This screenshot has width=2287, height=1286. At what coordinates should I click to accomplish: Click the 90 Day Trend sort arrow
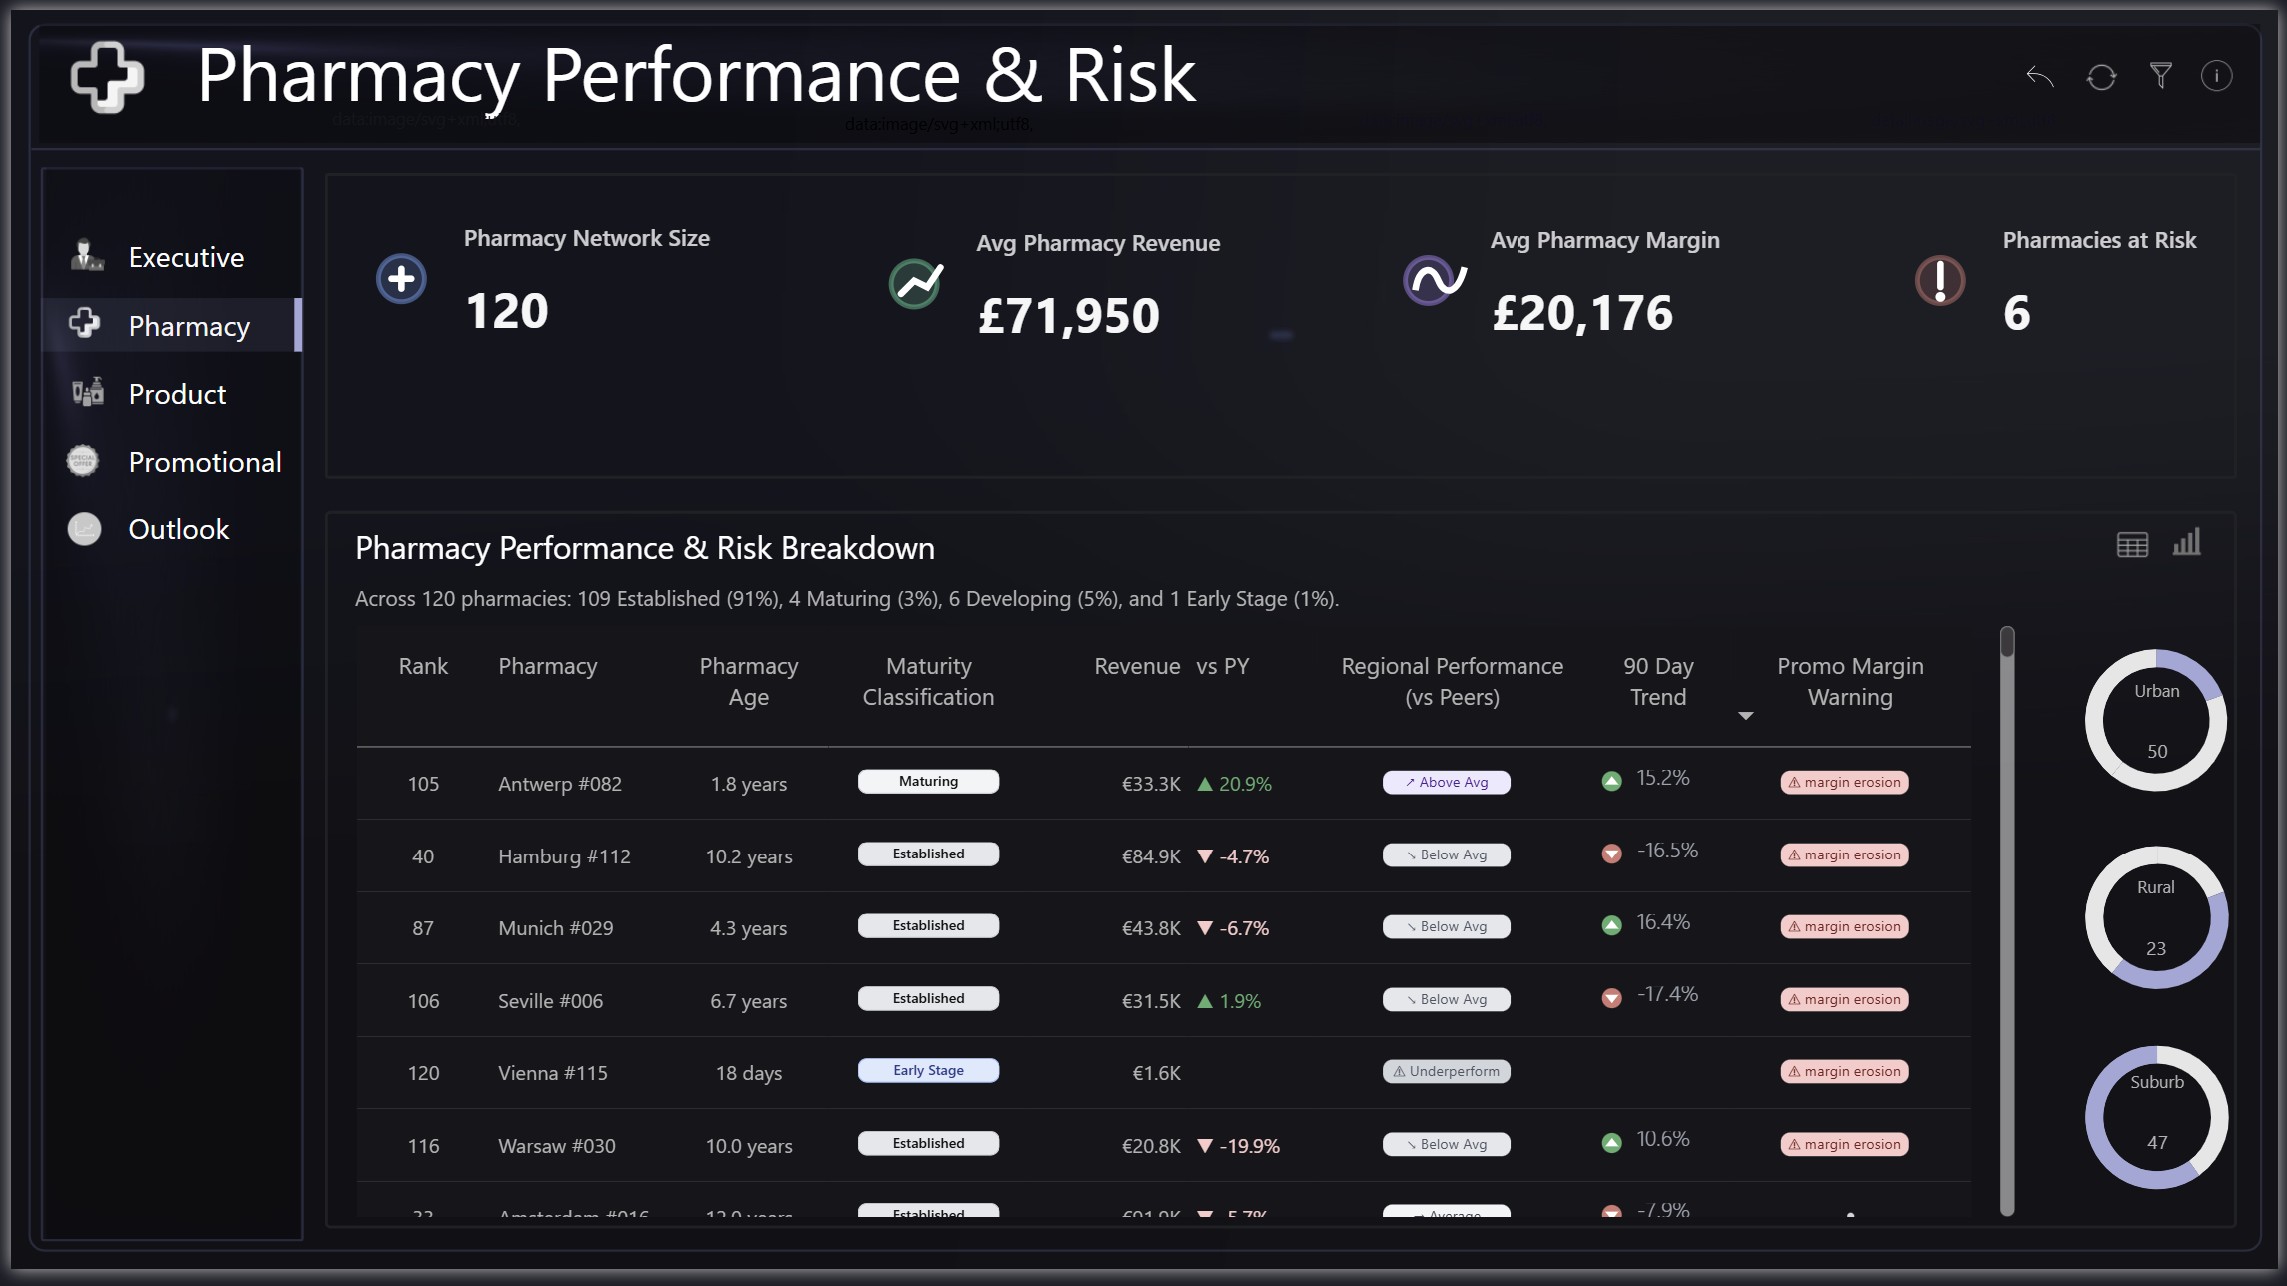pyautogui.click(x=1745, y=716)
